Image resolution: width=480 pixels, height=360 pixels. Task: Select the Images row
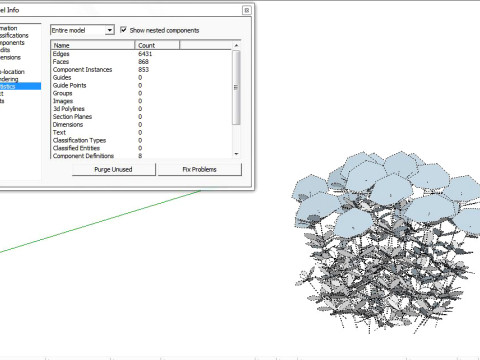141,101
